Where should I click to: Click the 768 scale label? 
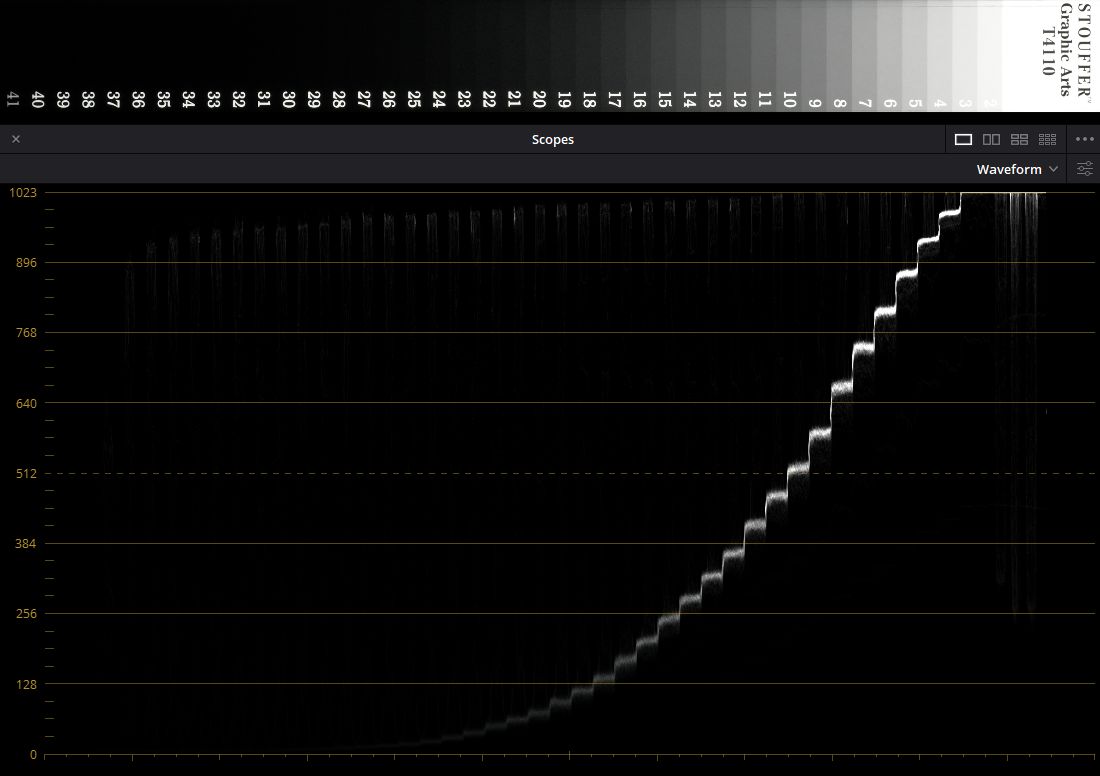pos(26,333)
